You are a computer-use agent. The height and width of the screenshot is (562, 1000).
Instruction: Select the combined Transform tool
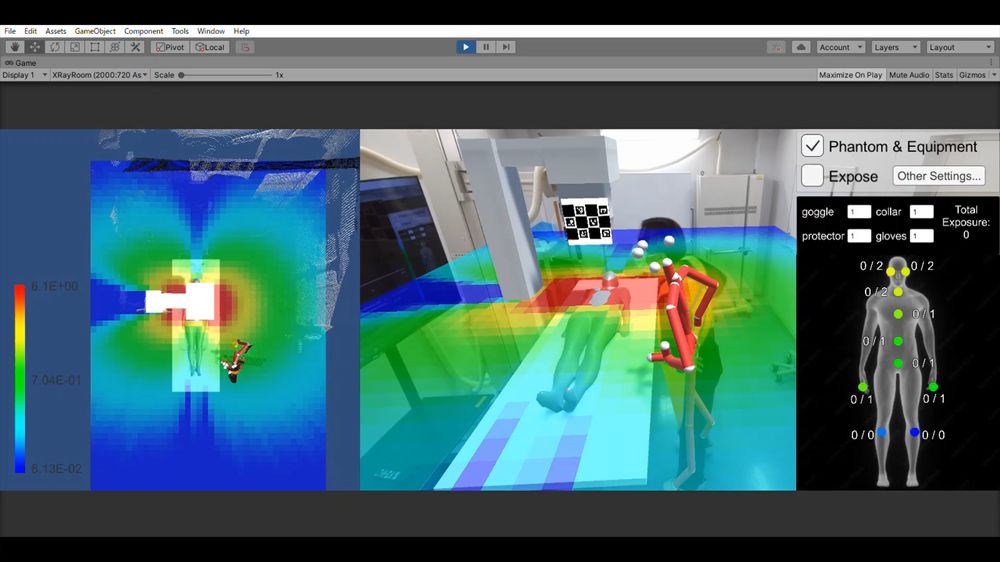[x=115, y=47]
